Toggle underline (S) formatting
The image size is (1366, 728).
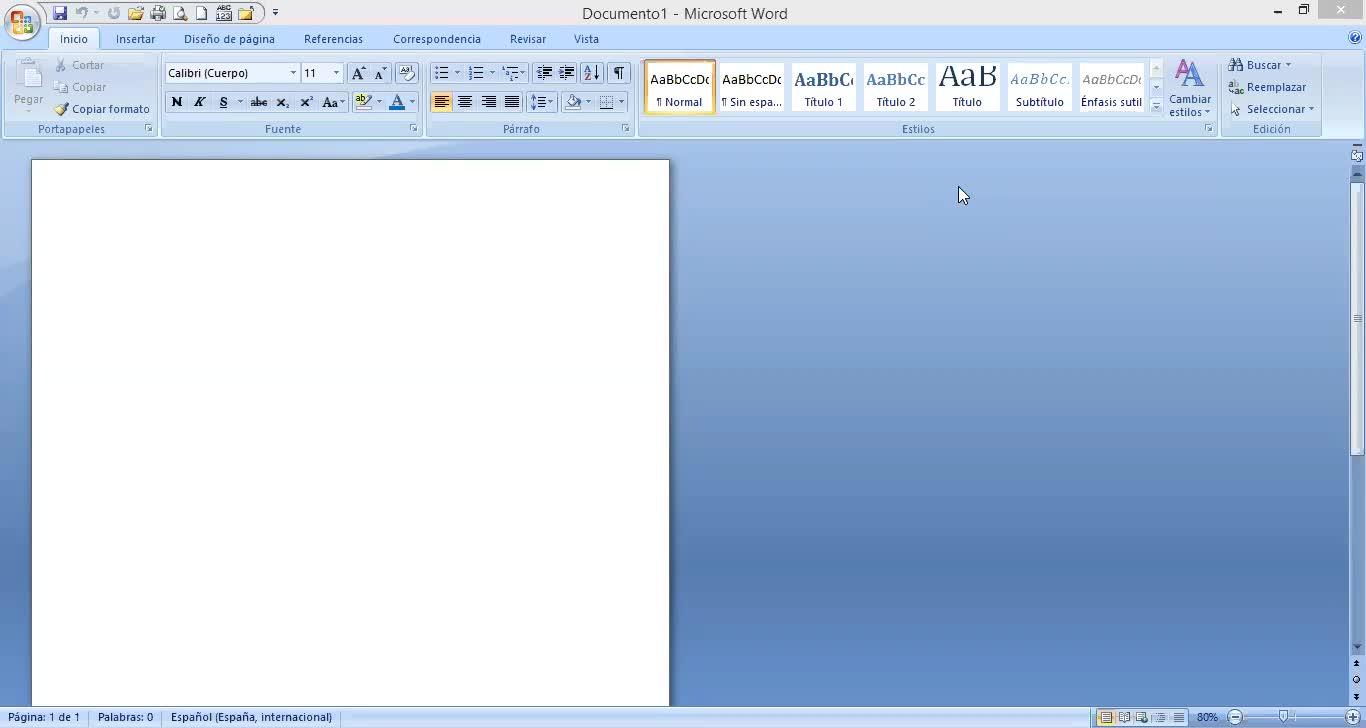[223, 102]
